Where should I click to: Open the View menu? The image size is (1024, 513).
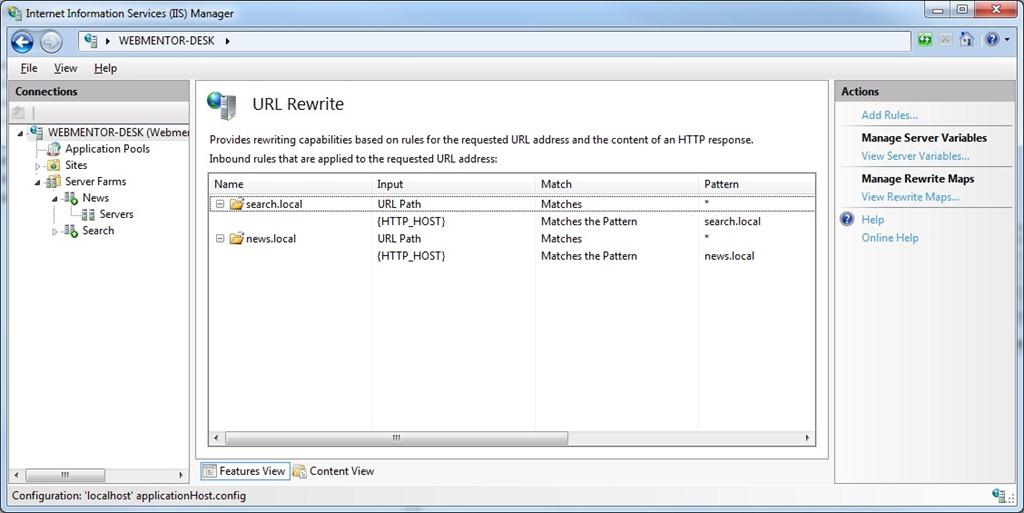pos(65,68)
